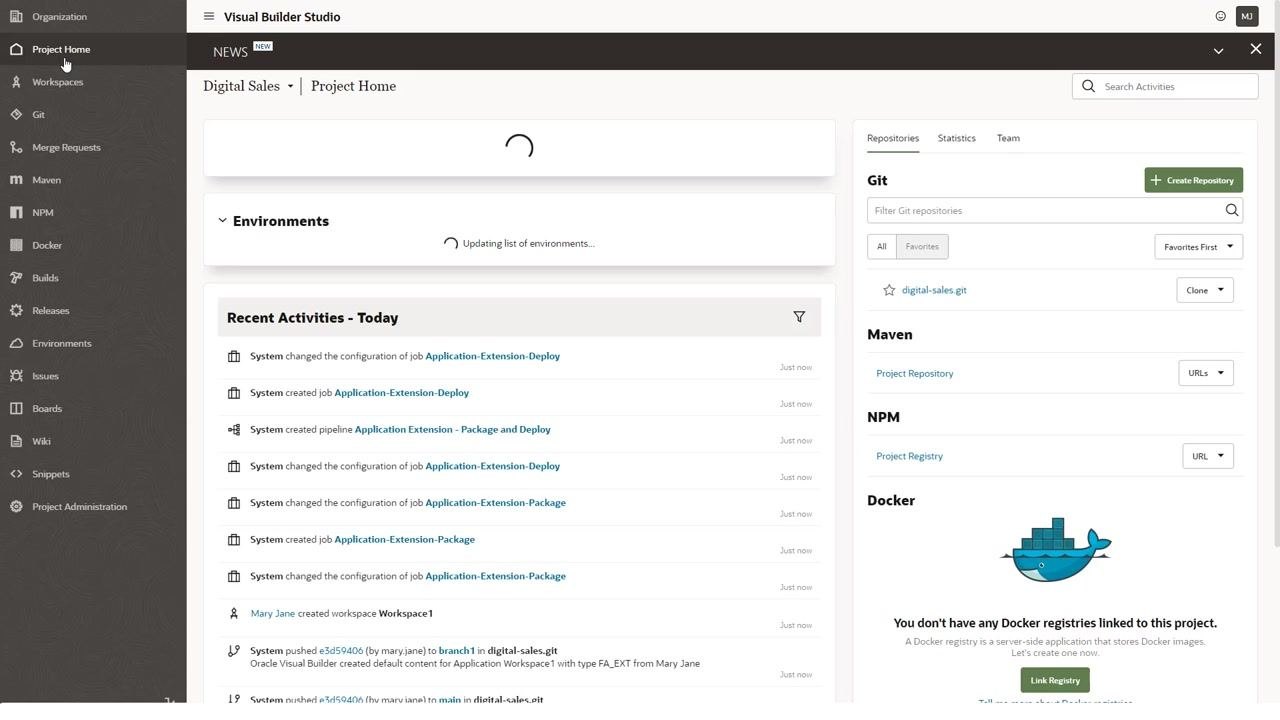This screenshot has height=720, width=1280.
Task: Switch to the Statistics tab
Action: tap(957, 138)
